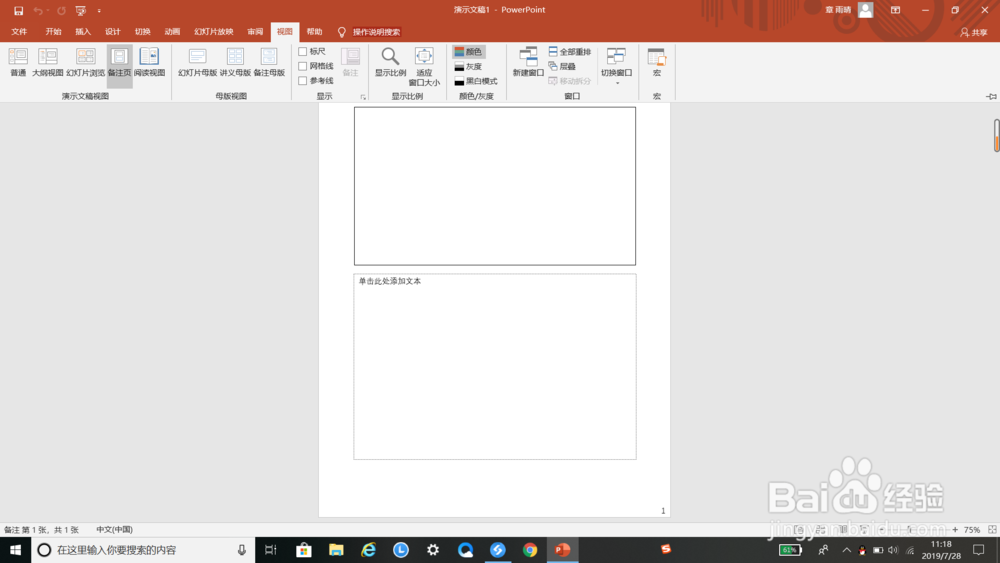This screenshot has height=563, width=1000.
Task: Enable the 网格线 gridlines checkbox
Action: tap(302, 66)
